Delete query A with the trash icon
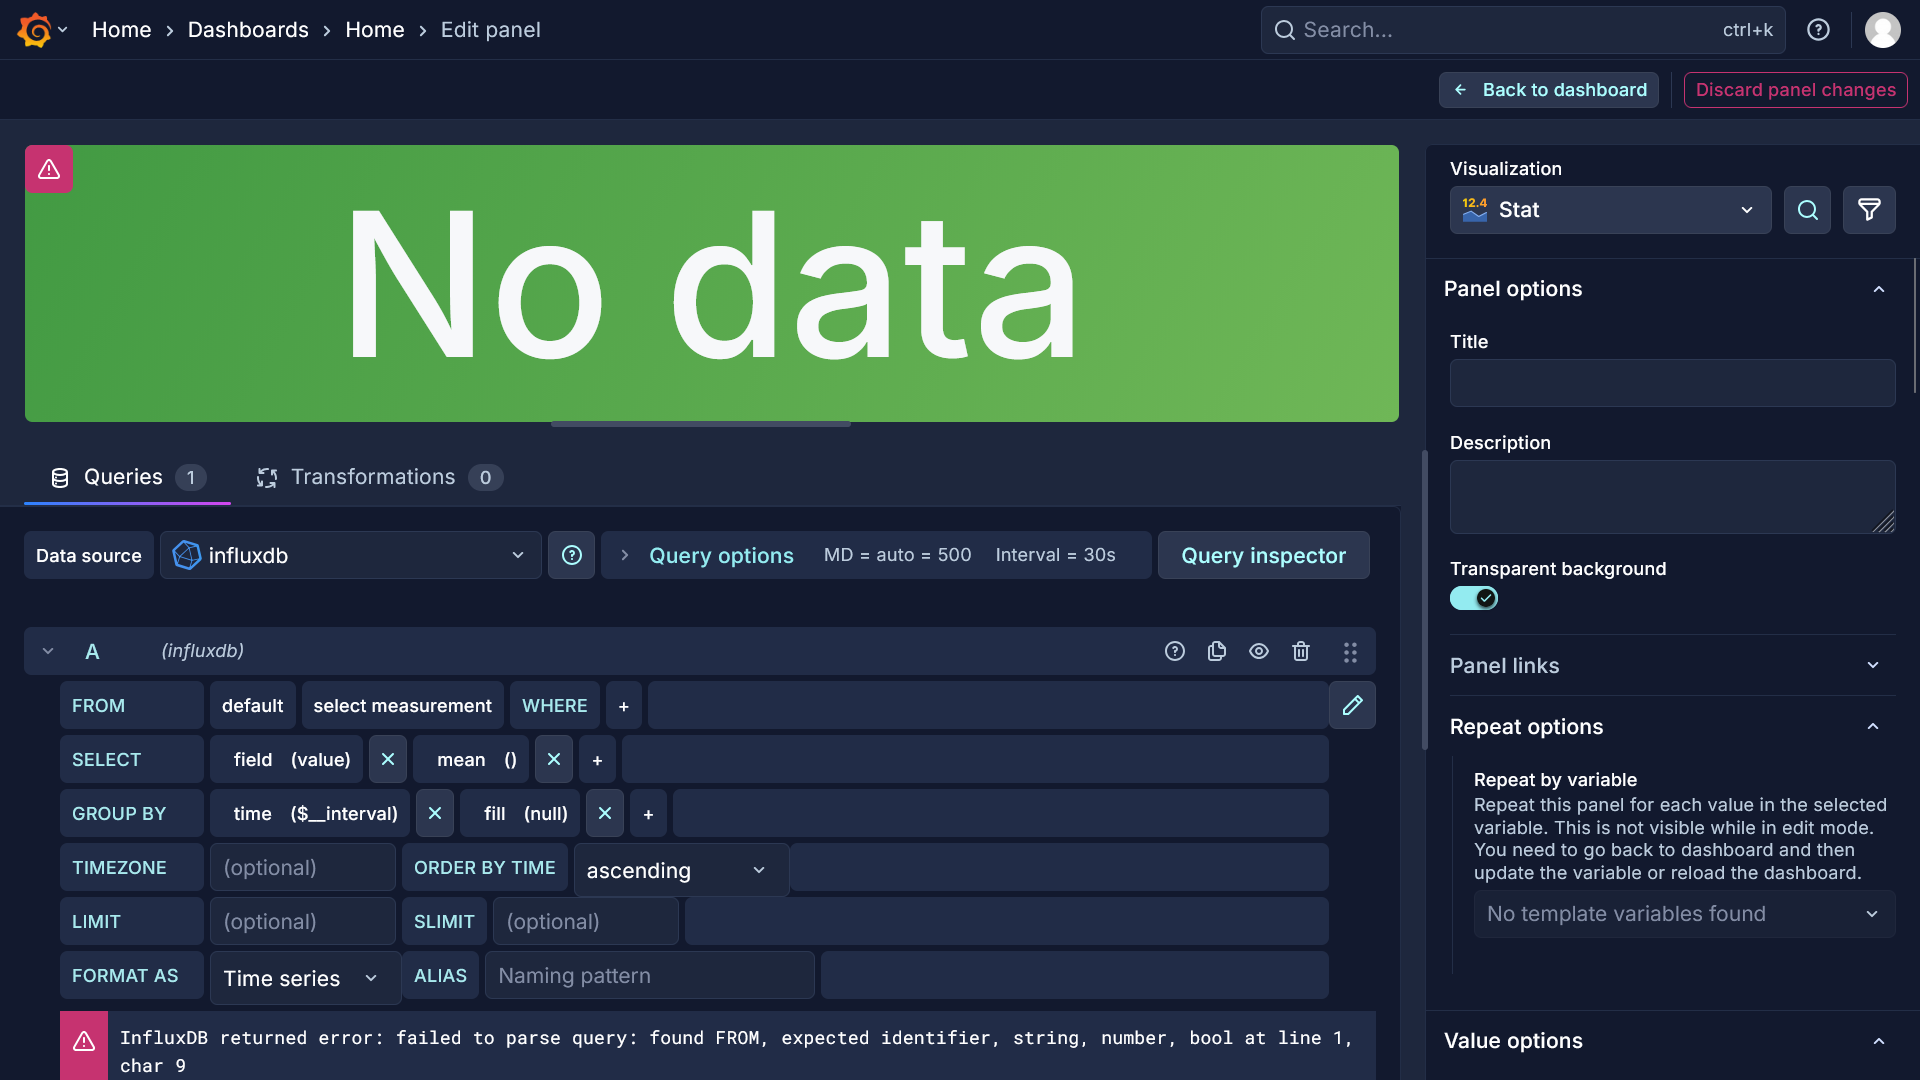1920x1080 pixels. coord(1301,652)
